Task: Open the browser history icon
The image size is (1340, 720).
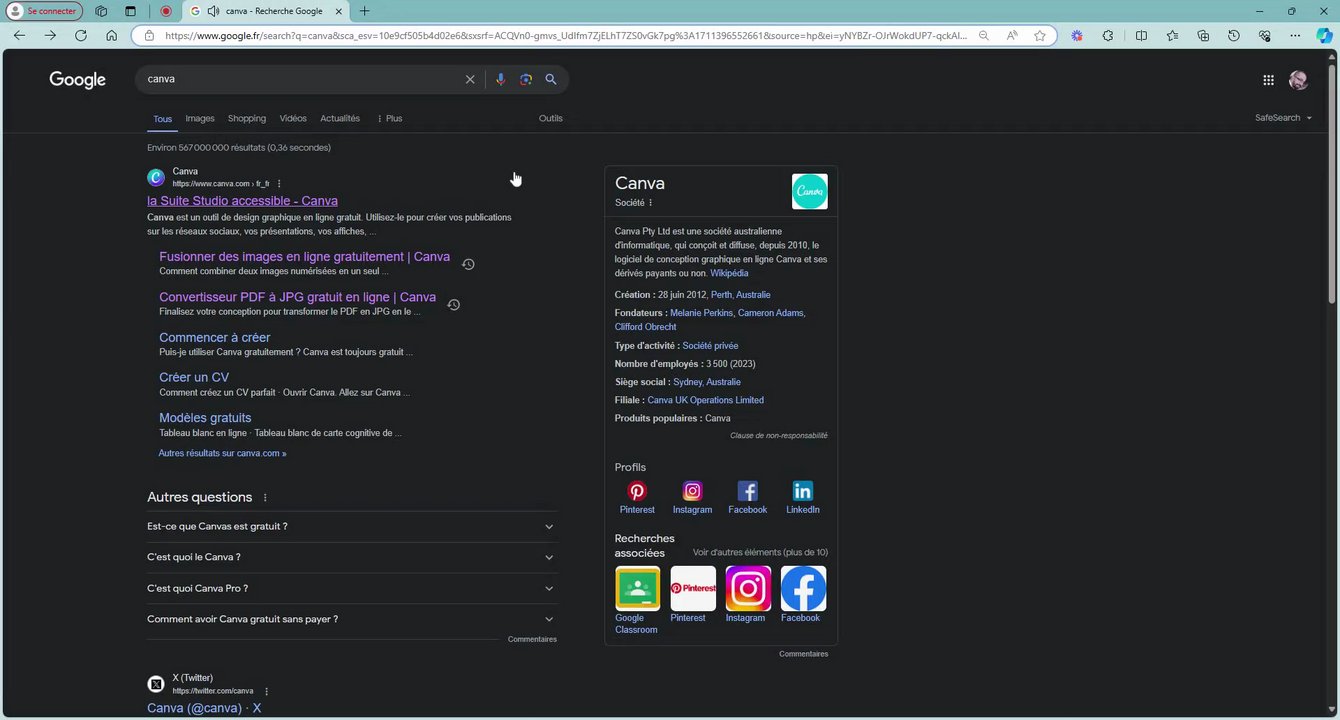Action: coord(1234,35)
